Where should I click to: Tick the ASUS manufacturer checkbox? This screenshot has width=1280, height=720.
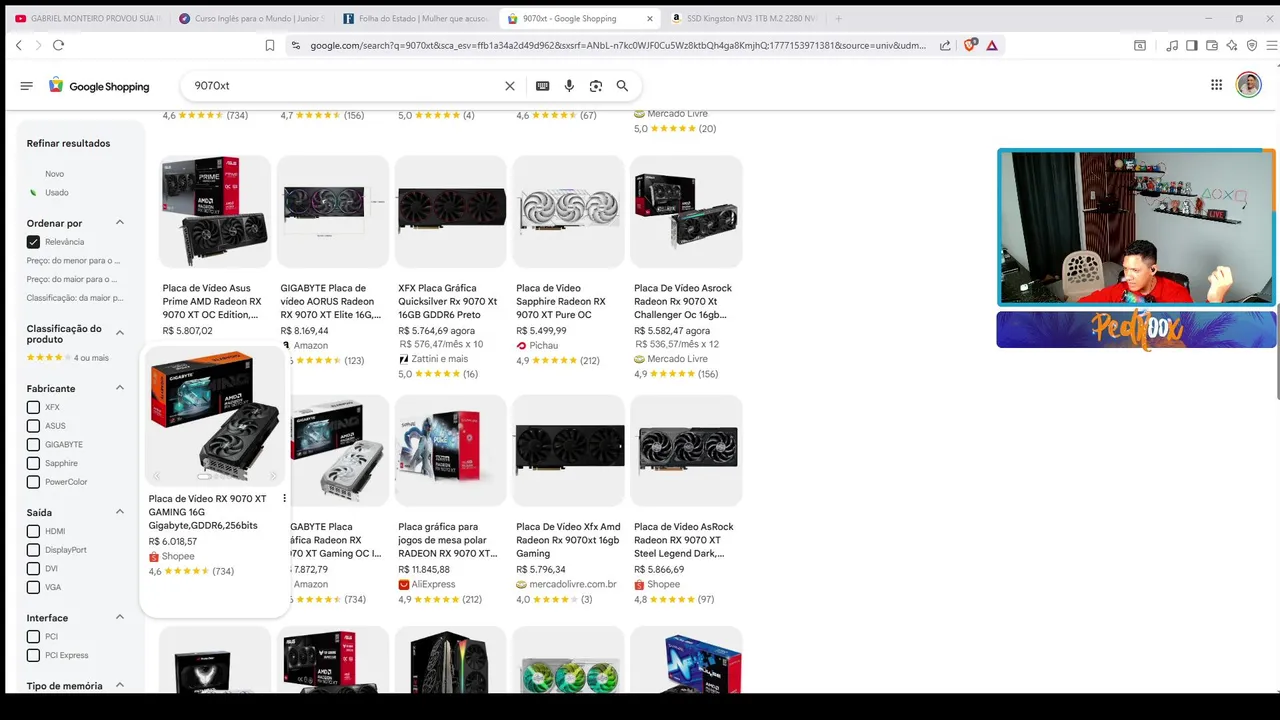[33, 426]
